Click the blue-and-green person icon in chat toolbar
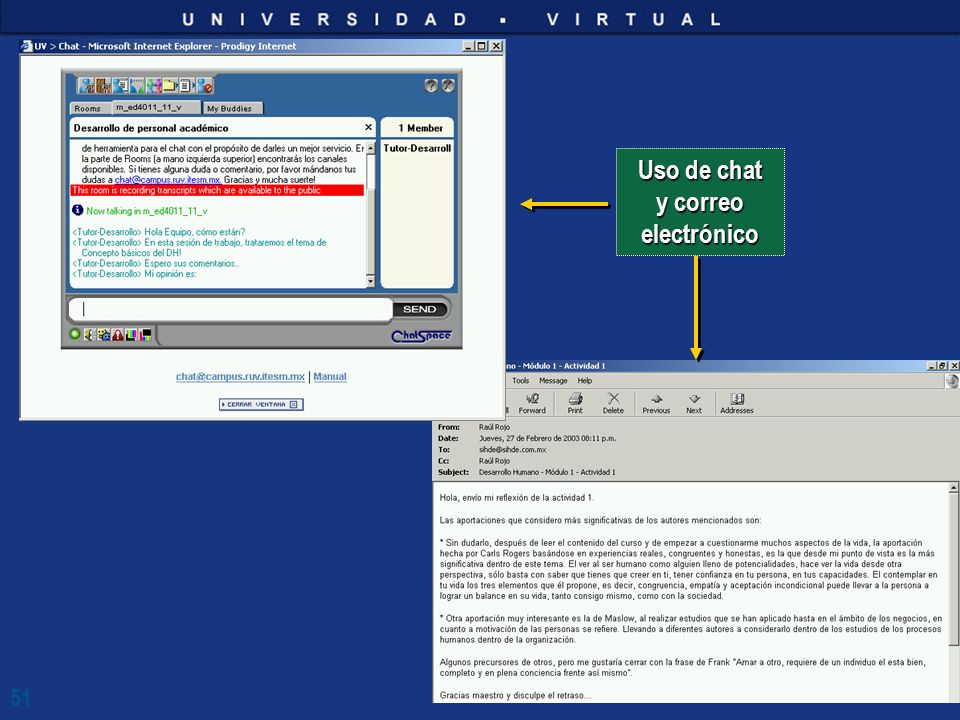The image size is (960, 720). (x=137, y=86)
